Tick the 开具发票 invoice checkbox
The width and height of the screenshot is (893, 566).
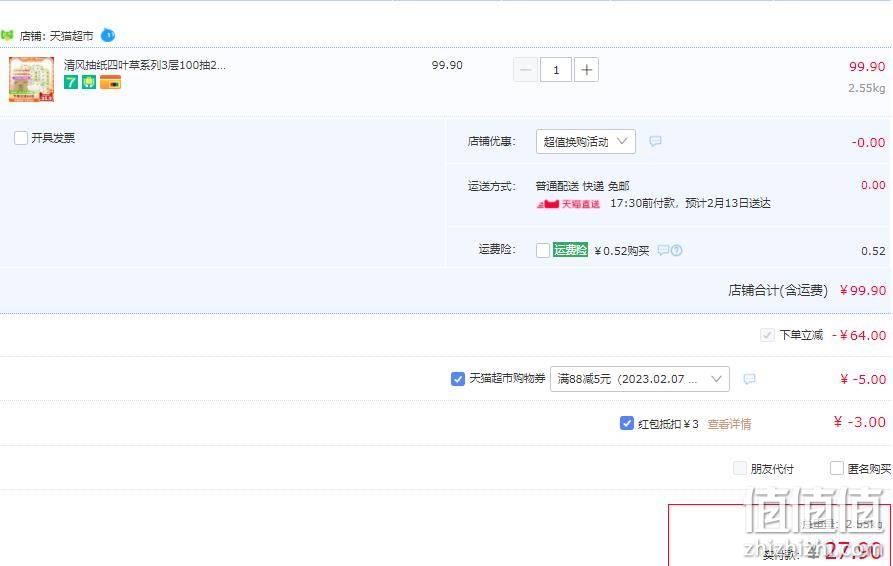21,138
